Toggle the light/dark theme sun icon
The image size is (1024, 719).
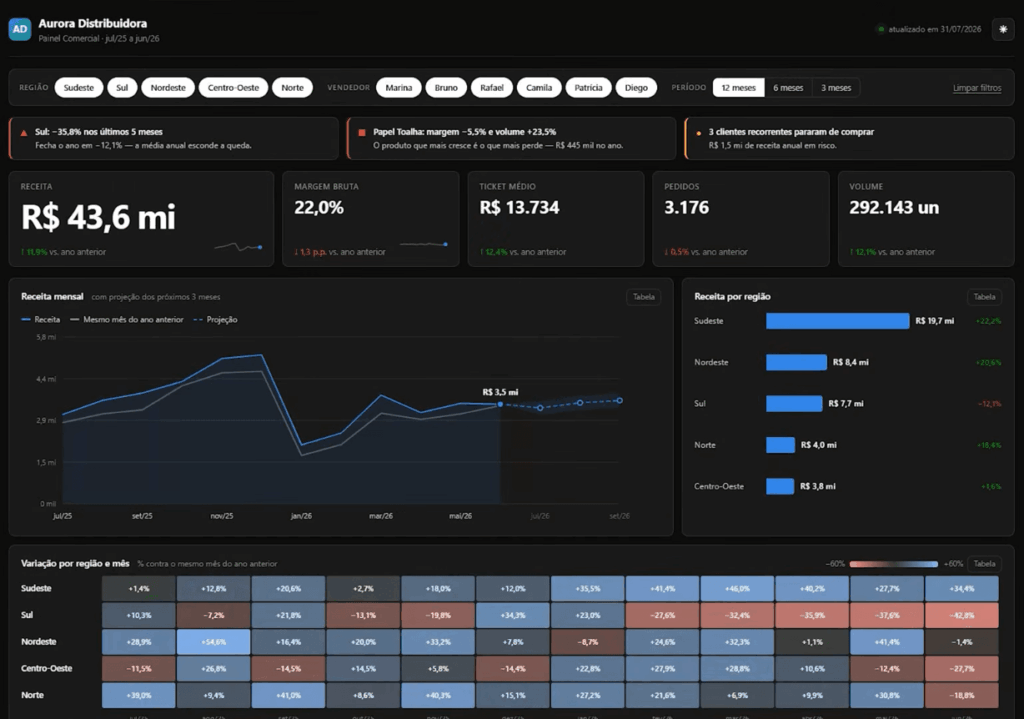pos(1003,29)
